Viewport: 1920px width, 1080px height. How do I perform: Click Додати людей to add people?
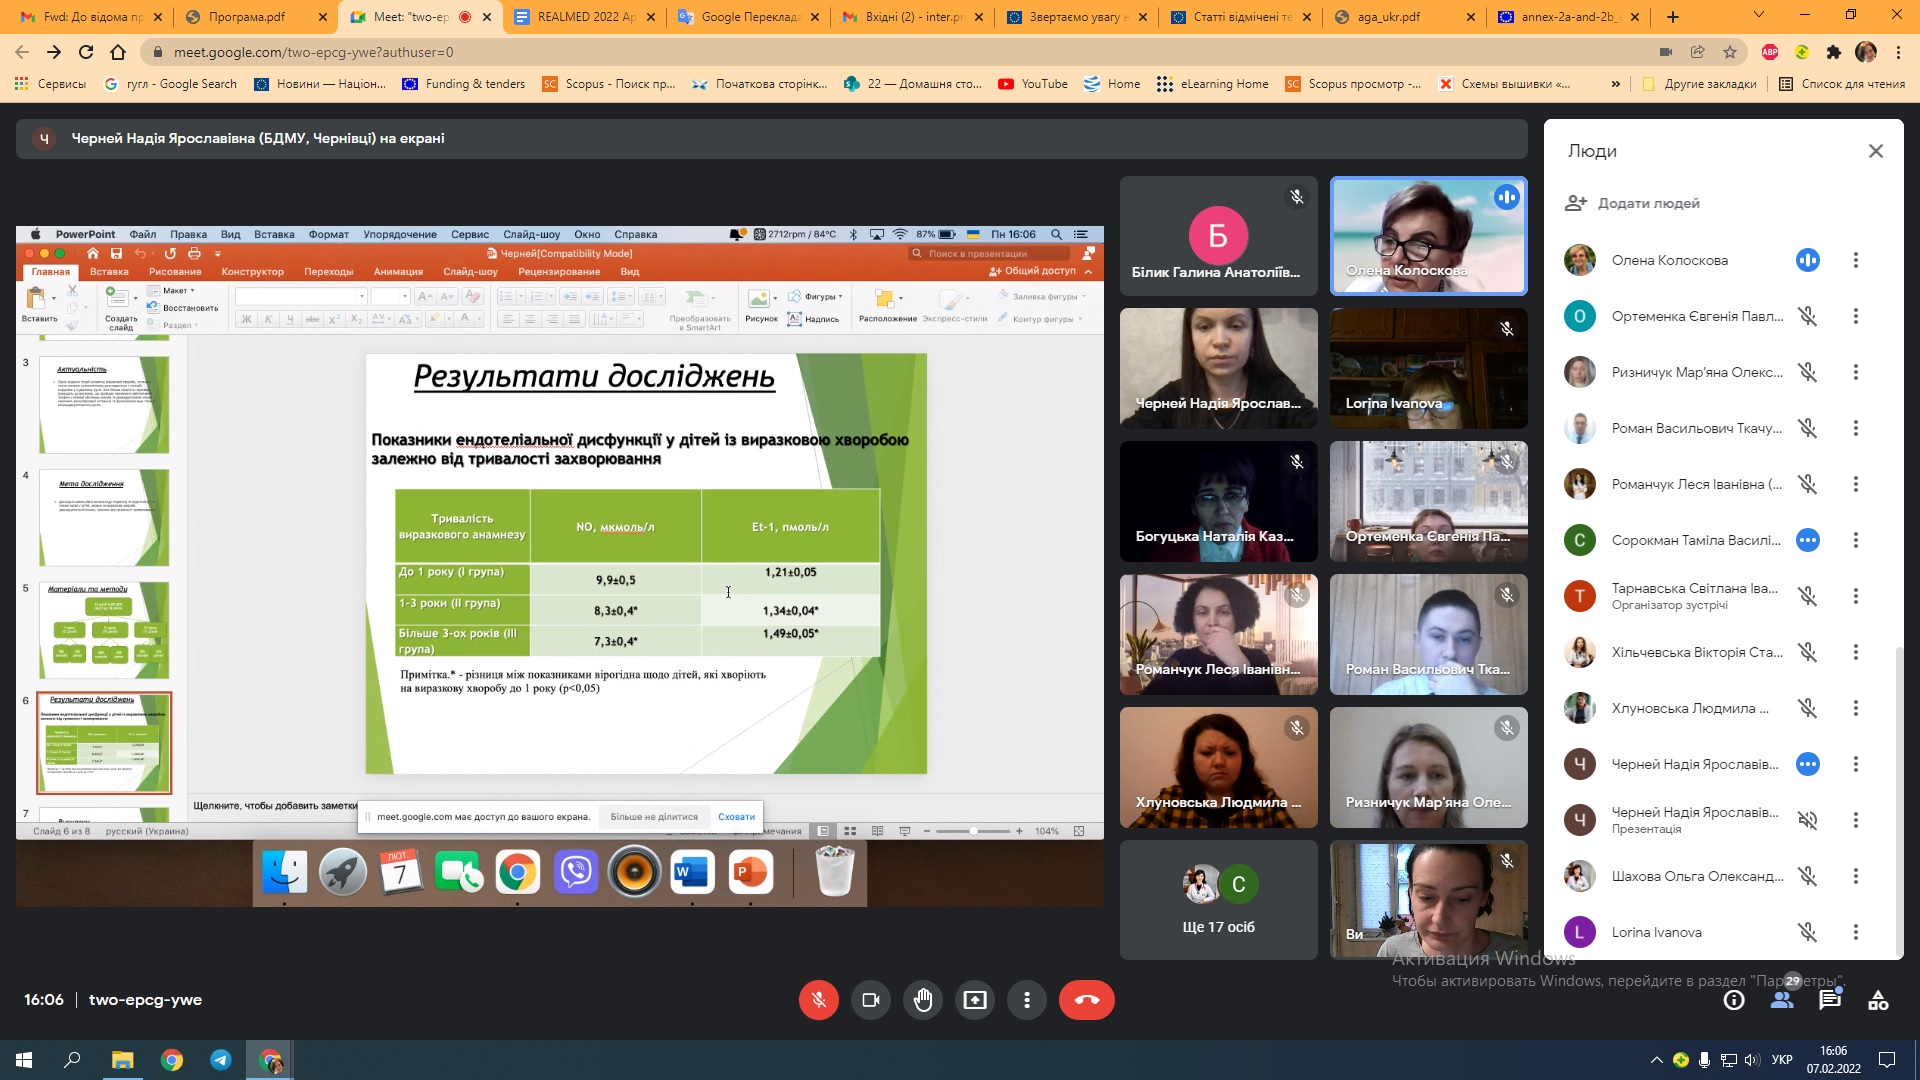(1632, 203)
